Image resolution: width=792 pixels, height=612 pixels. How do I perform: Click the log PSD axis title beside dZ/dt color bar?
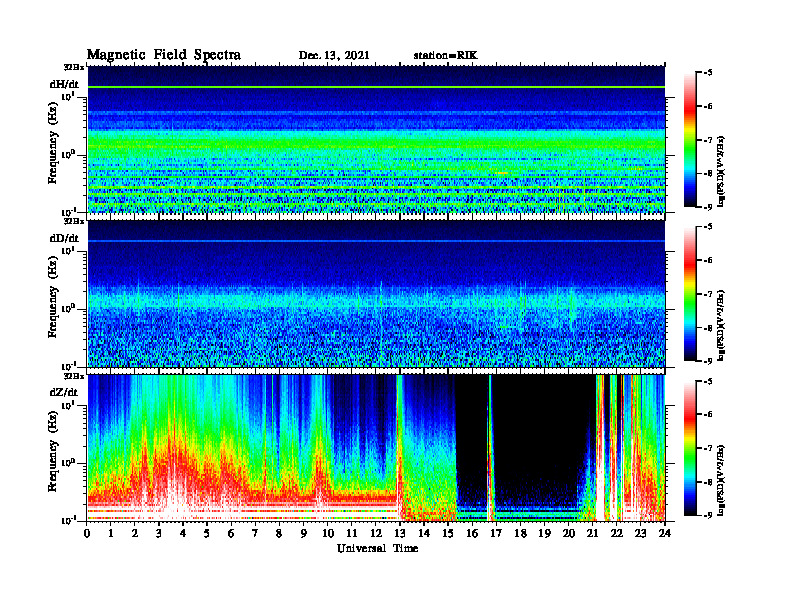tap(721, 479)
